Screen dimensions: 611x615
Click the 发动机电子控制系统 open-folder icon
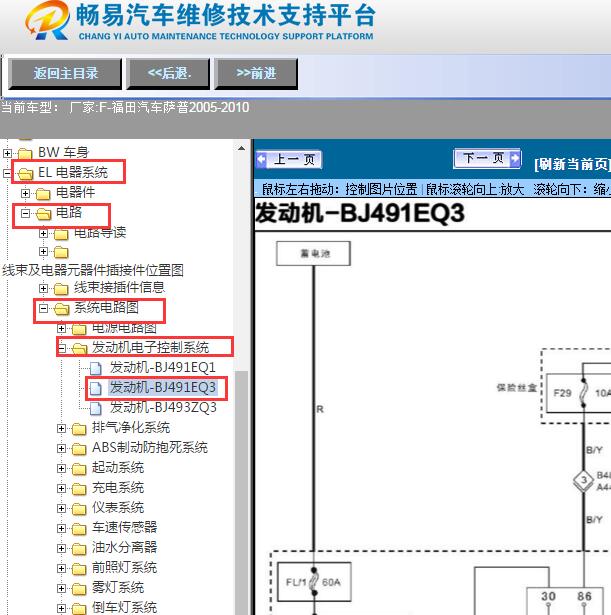79,348
